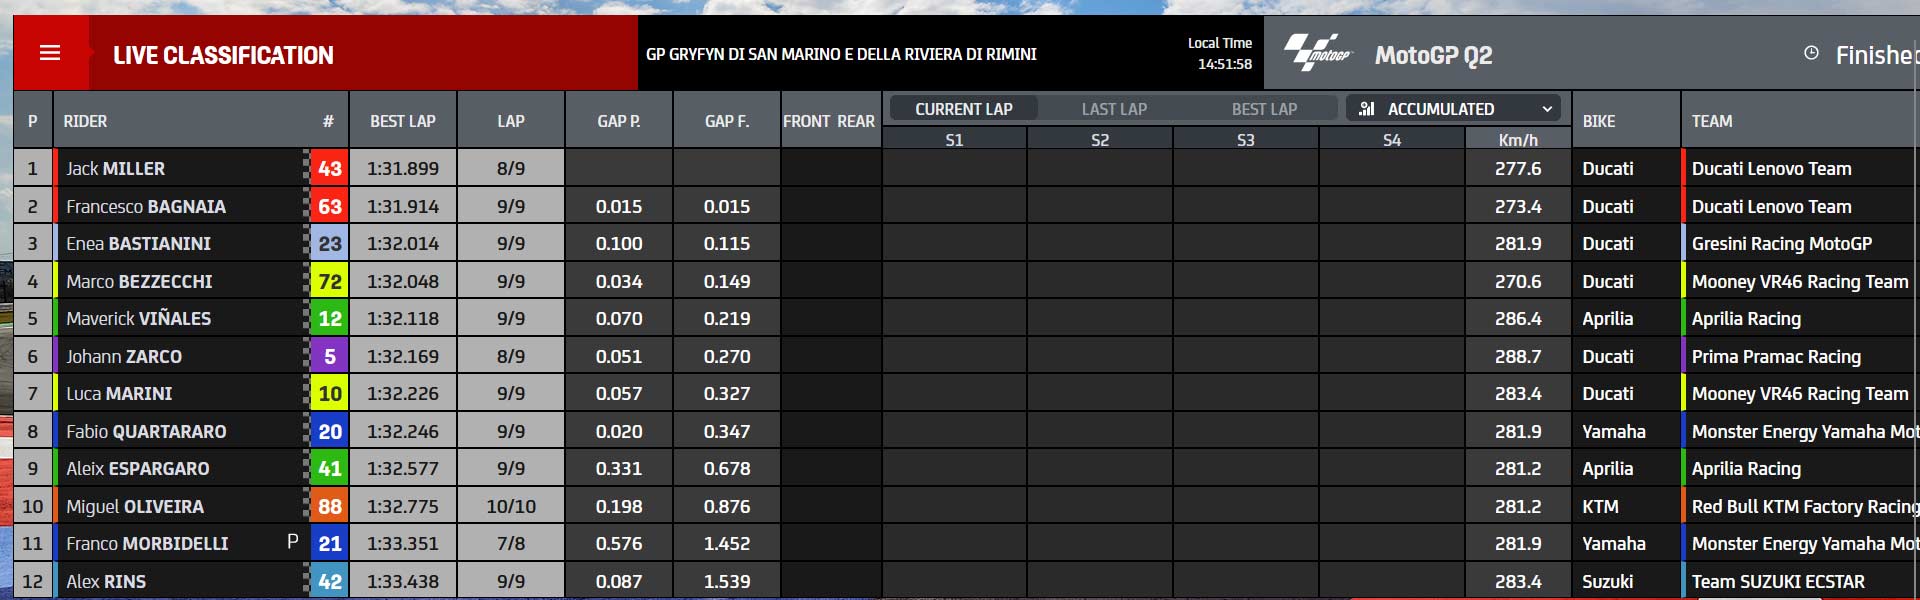Click the P pit indicator for Morbidelli
1920x600 pixels.
point(293,542)
